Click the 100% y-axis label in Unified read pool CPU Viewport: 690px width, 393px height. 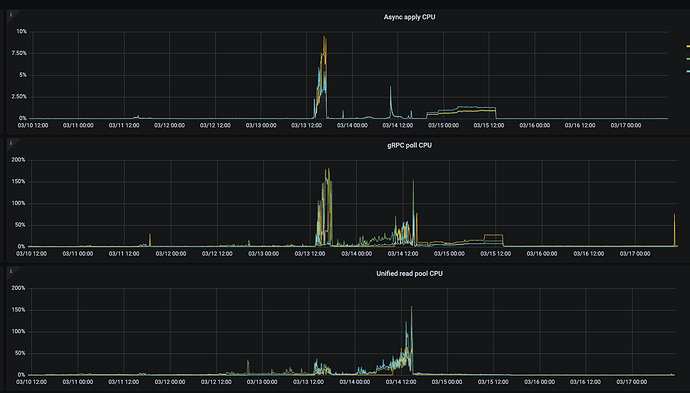pos(18,331)
